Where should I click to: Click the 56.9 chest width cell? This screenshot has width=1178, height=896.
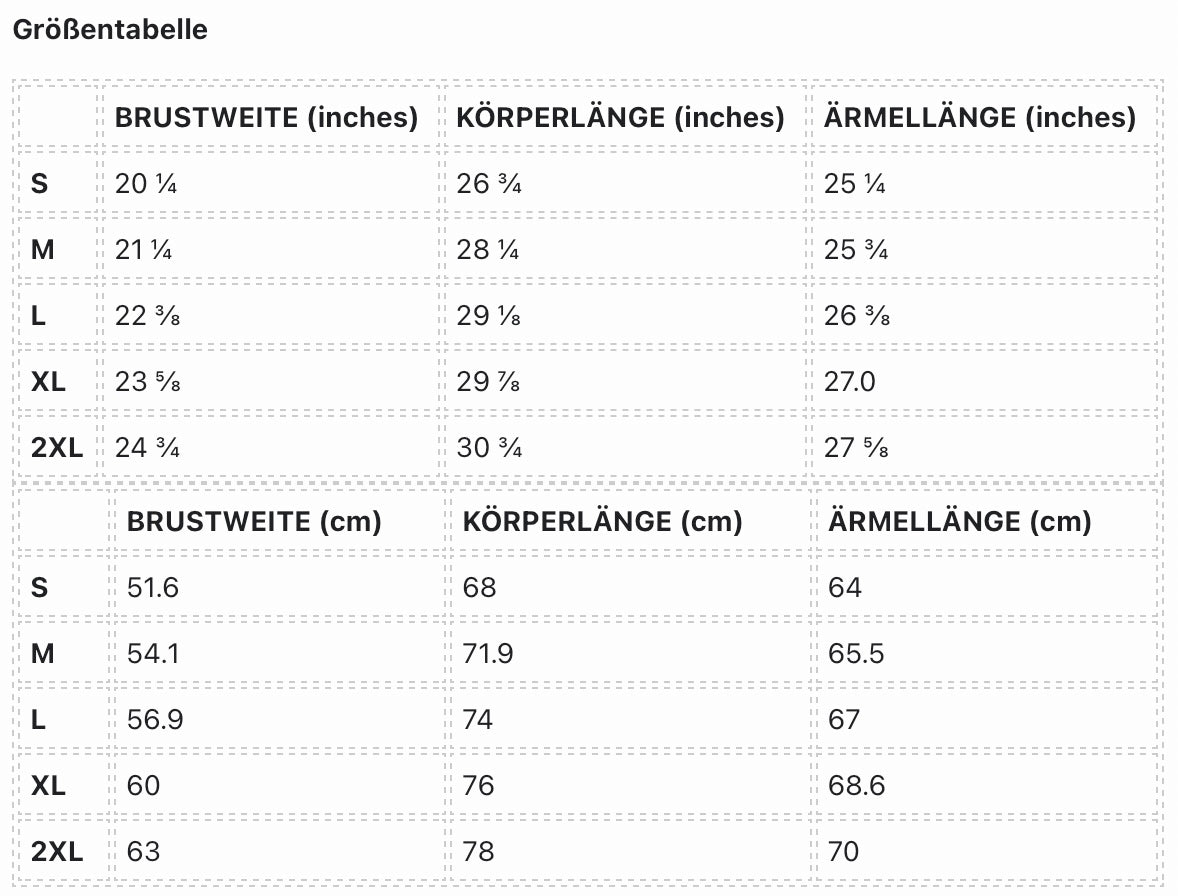click(155, 719)
